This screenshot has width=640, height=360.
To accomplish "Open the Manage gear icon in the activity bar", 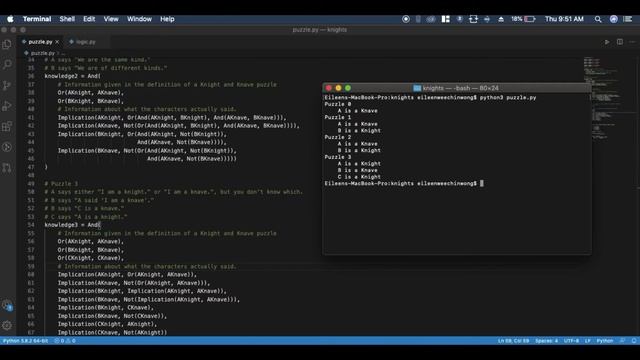I will [7, 325].
